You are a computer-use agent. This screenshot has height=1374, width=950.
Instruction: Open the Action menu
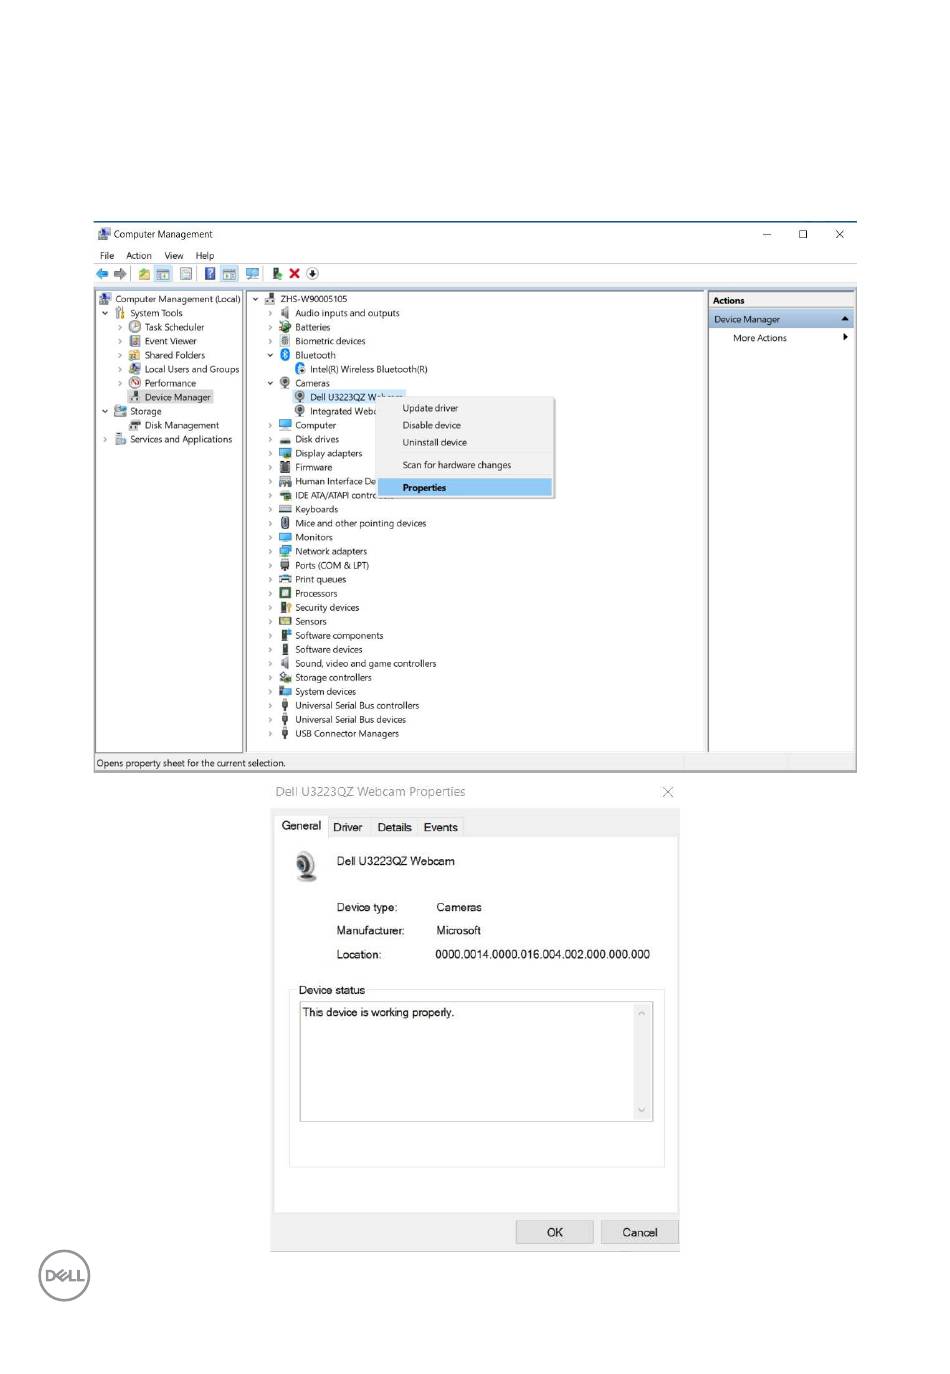[139, 255]
